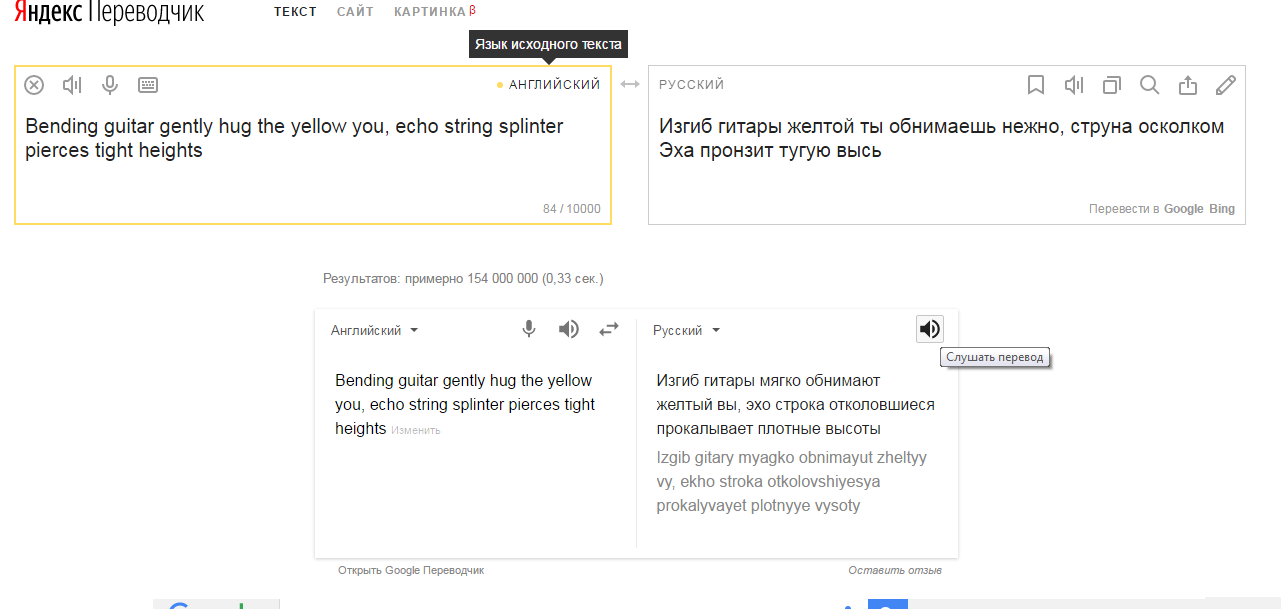Listen to the English source text in Yandex
The height and width of the screenshot is (609, 1281).
[x=72, y=85]
